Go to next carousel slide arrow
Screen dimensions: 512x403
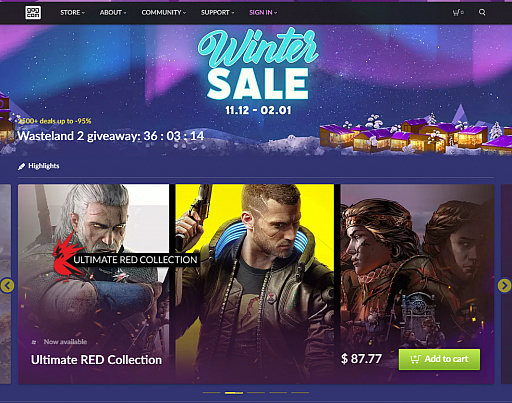[504, 285]
